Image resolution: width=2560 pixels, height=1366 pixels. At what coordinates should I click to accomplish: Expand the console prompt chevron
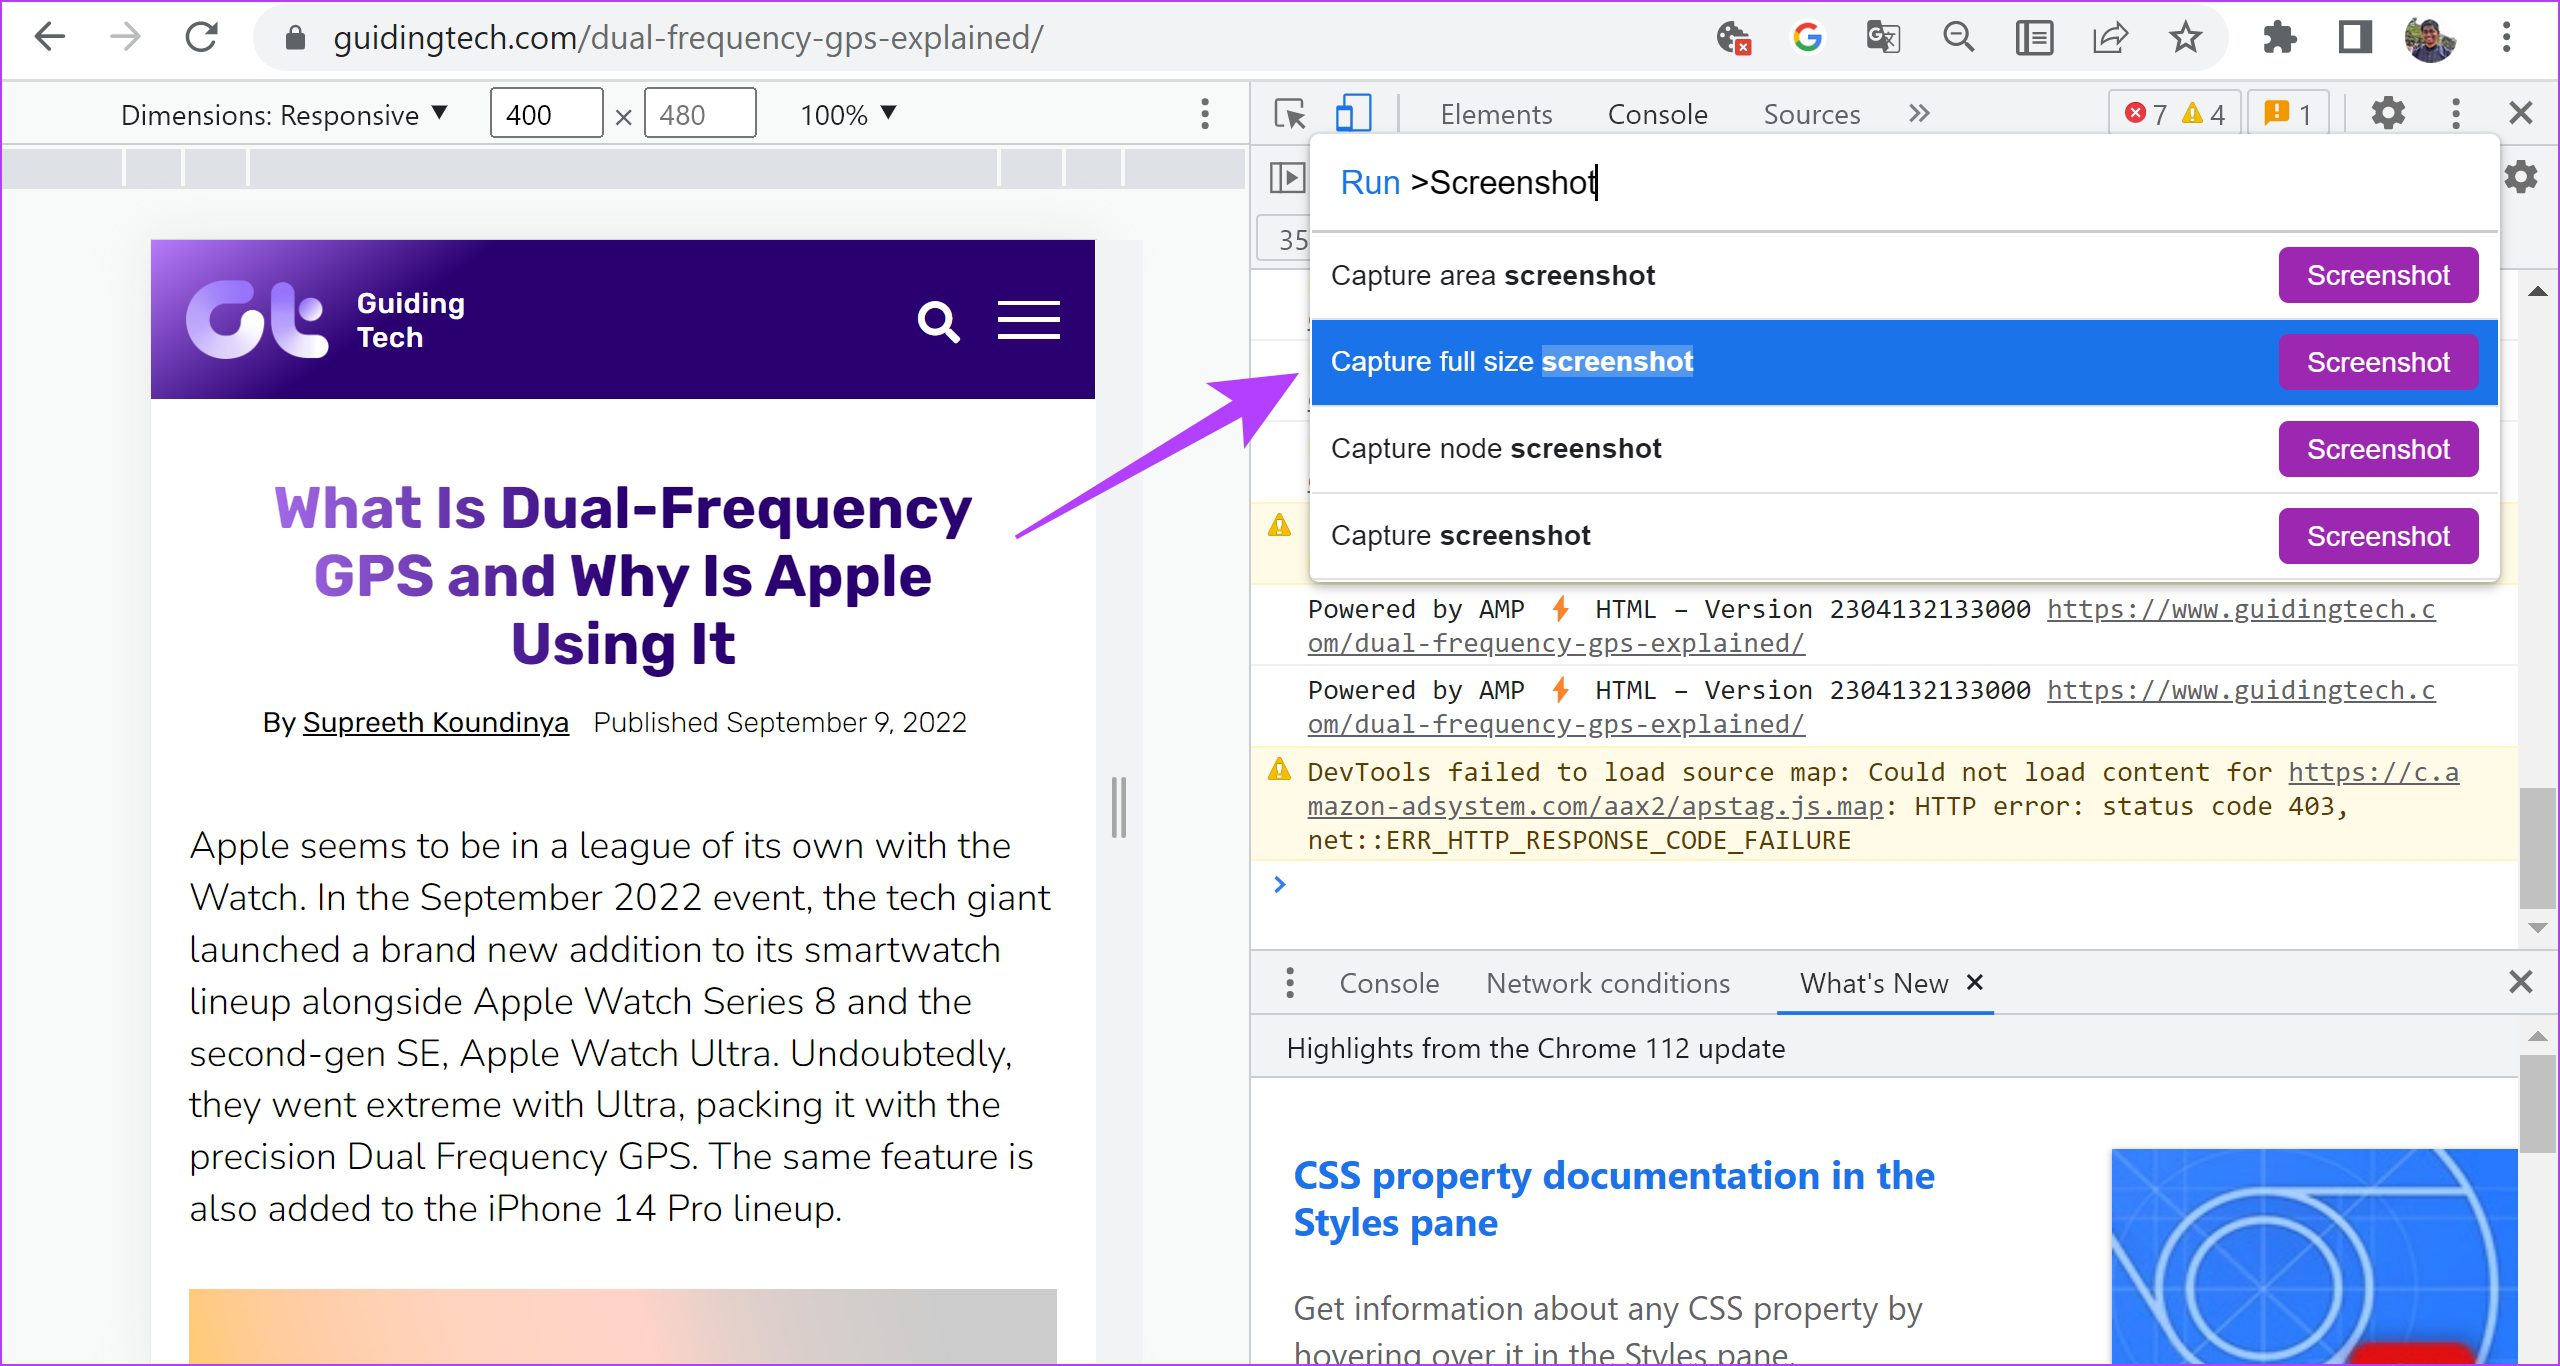[1279, 884]
